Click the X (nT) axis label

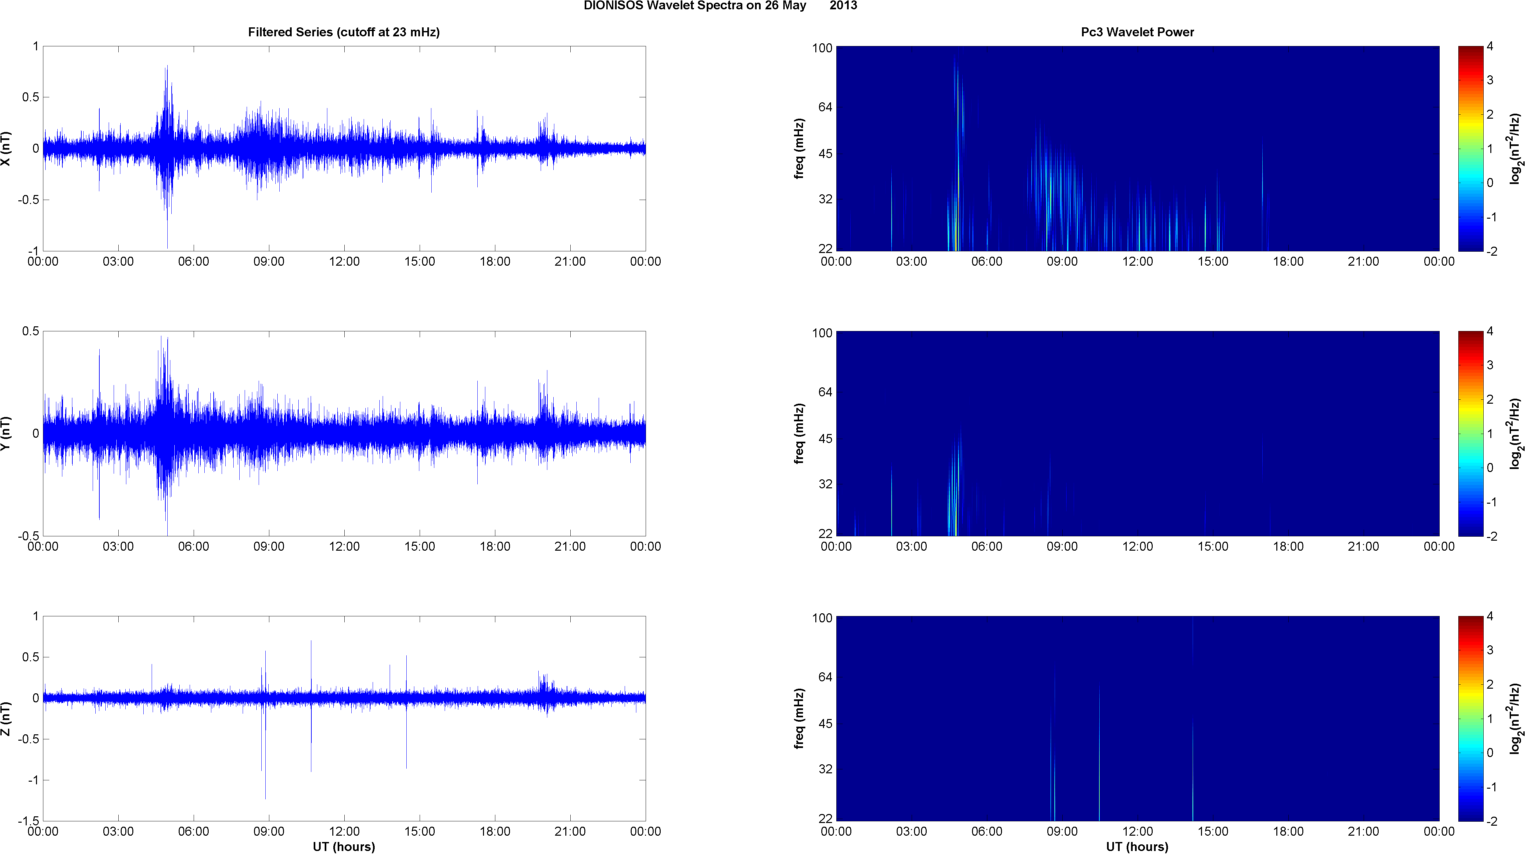(x=7, y=149)
